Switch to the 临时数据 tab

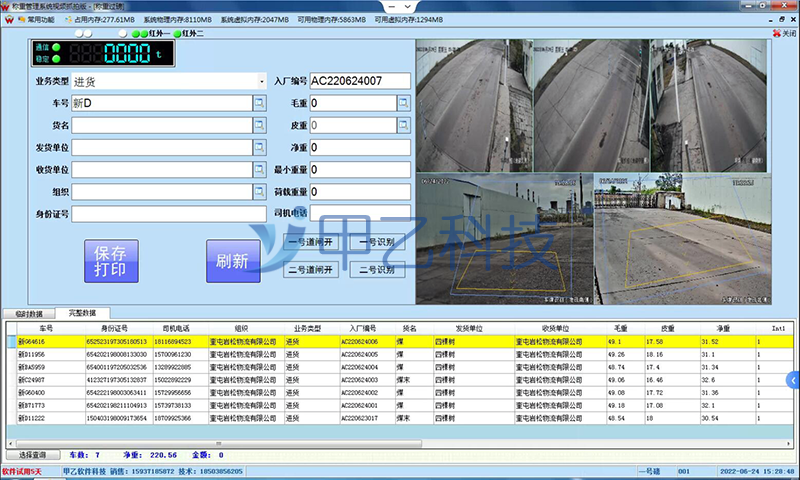click(x=28, y=313)
